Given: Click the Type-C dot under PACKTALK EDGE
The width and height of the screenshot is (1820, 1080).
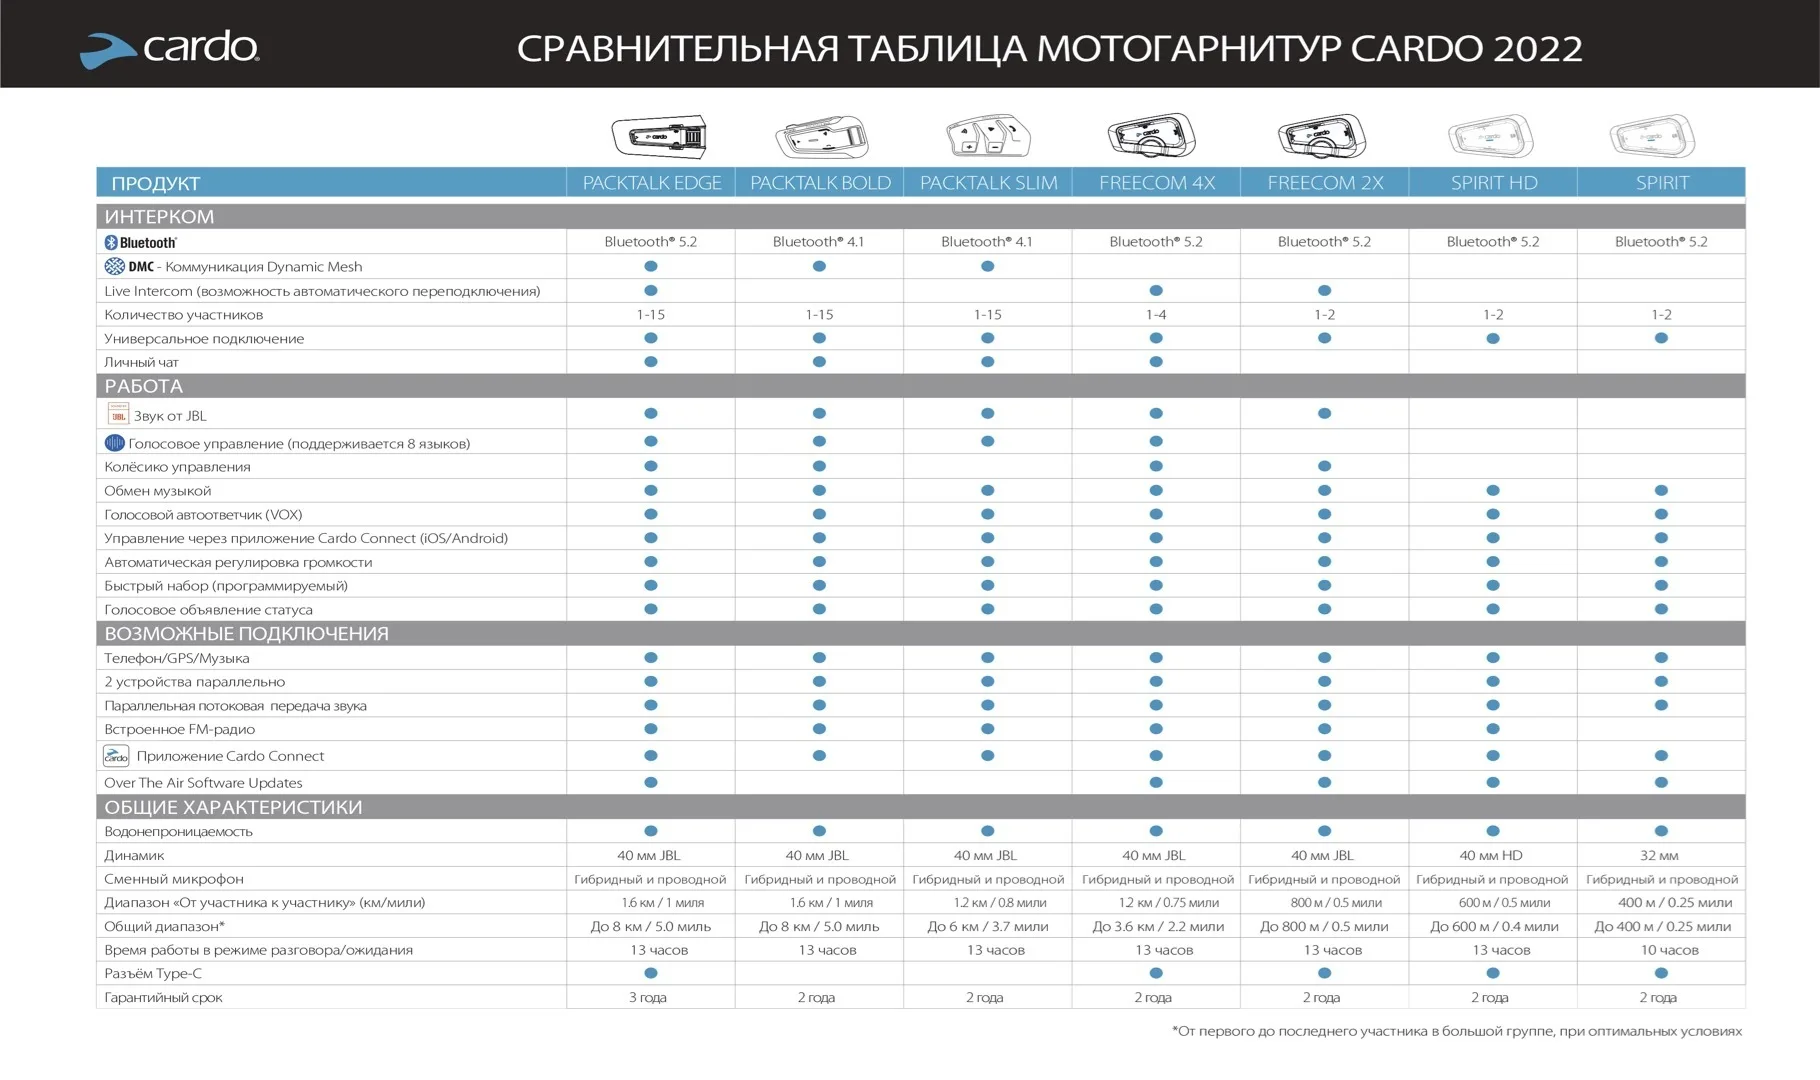Looking at the screenshot, I should coord(651,973).
